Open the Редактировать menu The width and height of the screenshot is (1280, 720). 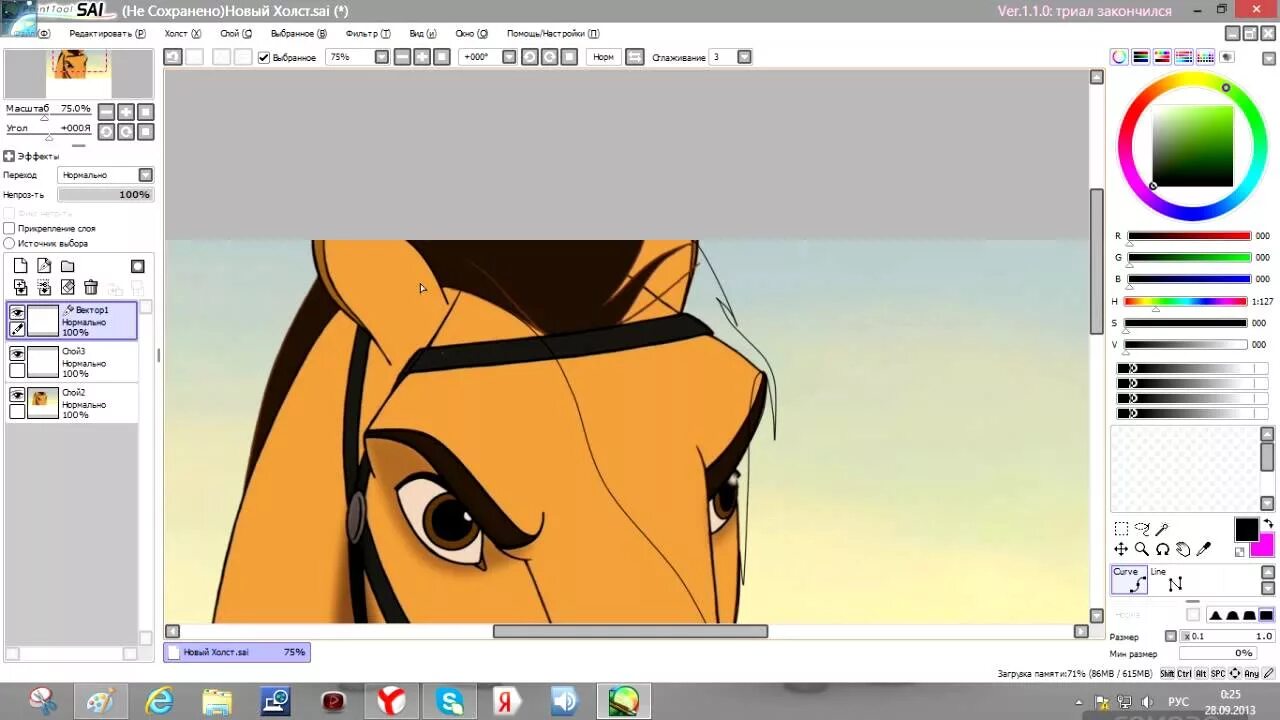(107, 33)
